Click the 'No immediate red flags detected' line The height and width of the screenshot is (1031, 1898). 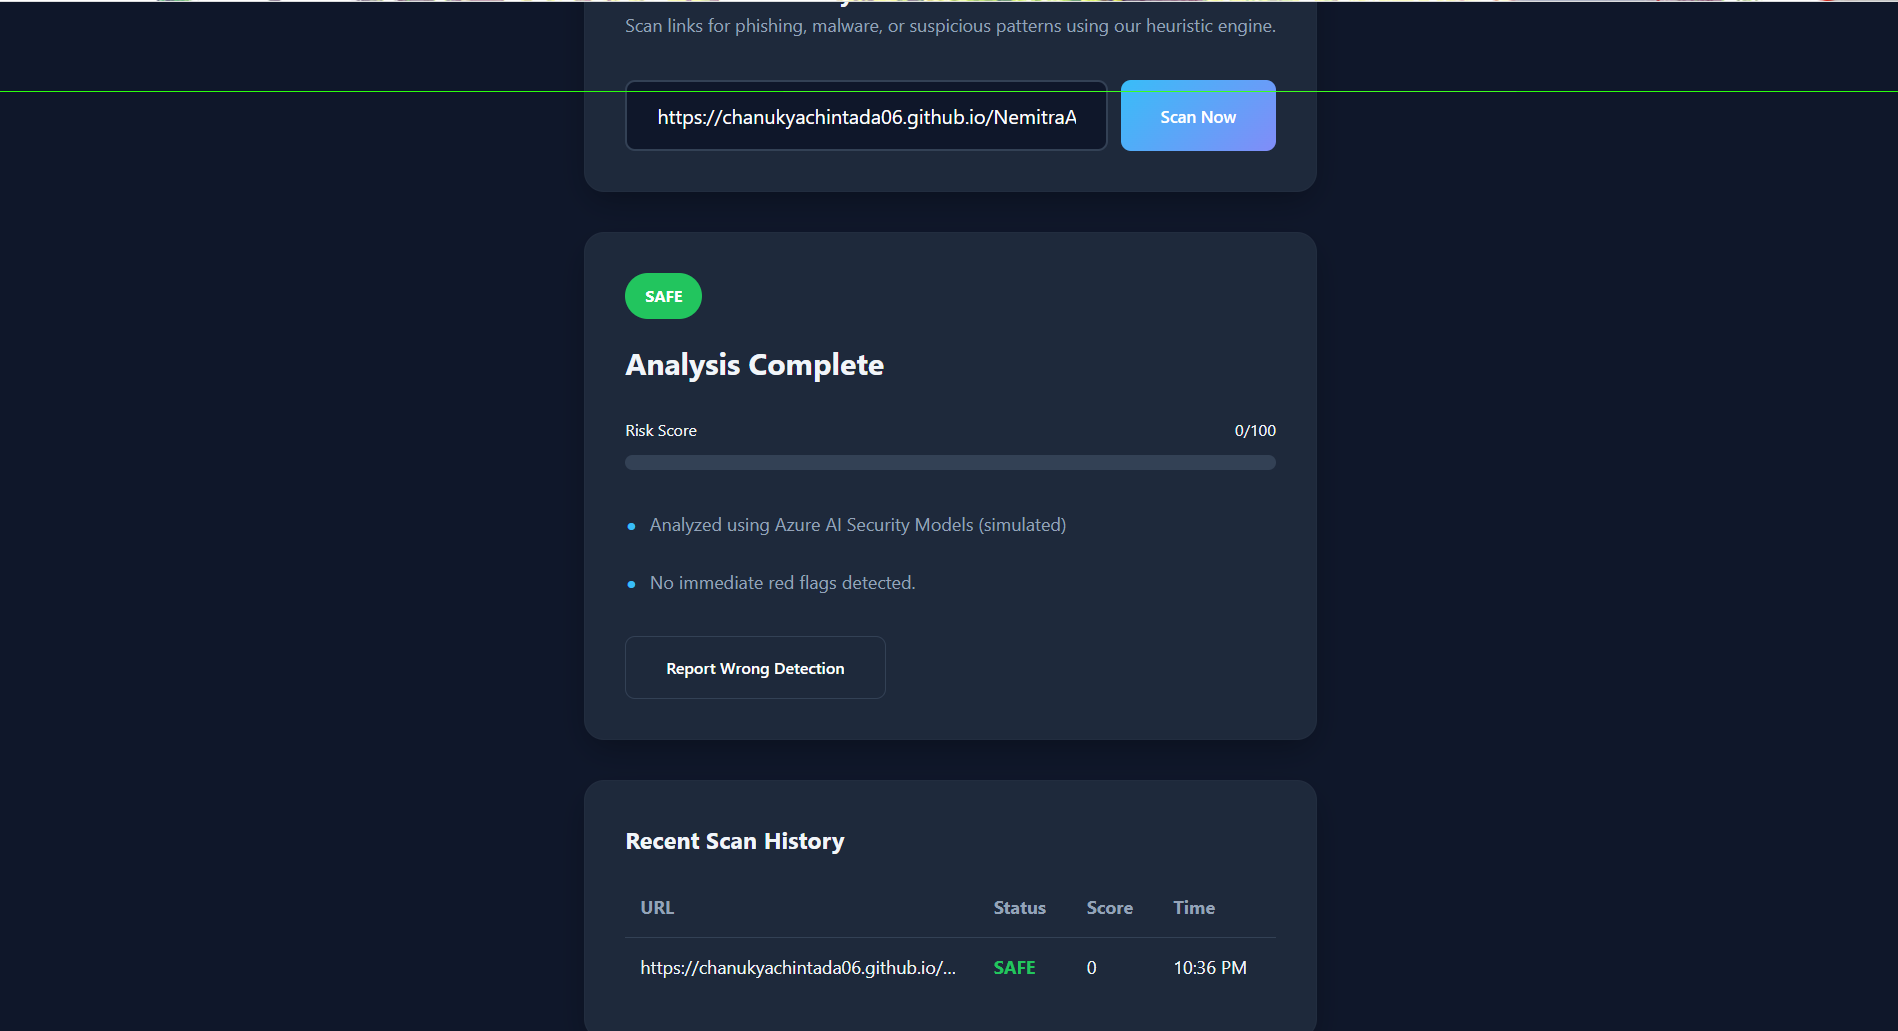pos(782,583)
